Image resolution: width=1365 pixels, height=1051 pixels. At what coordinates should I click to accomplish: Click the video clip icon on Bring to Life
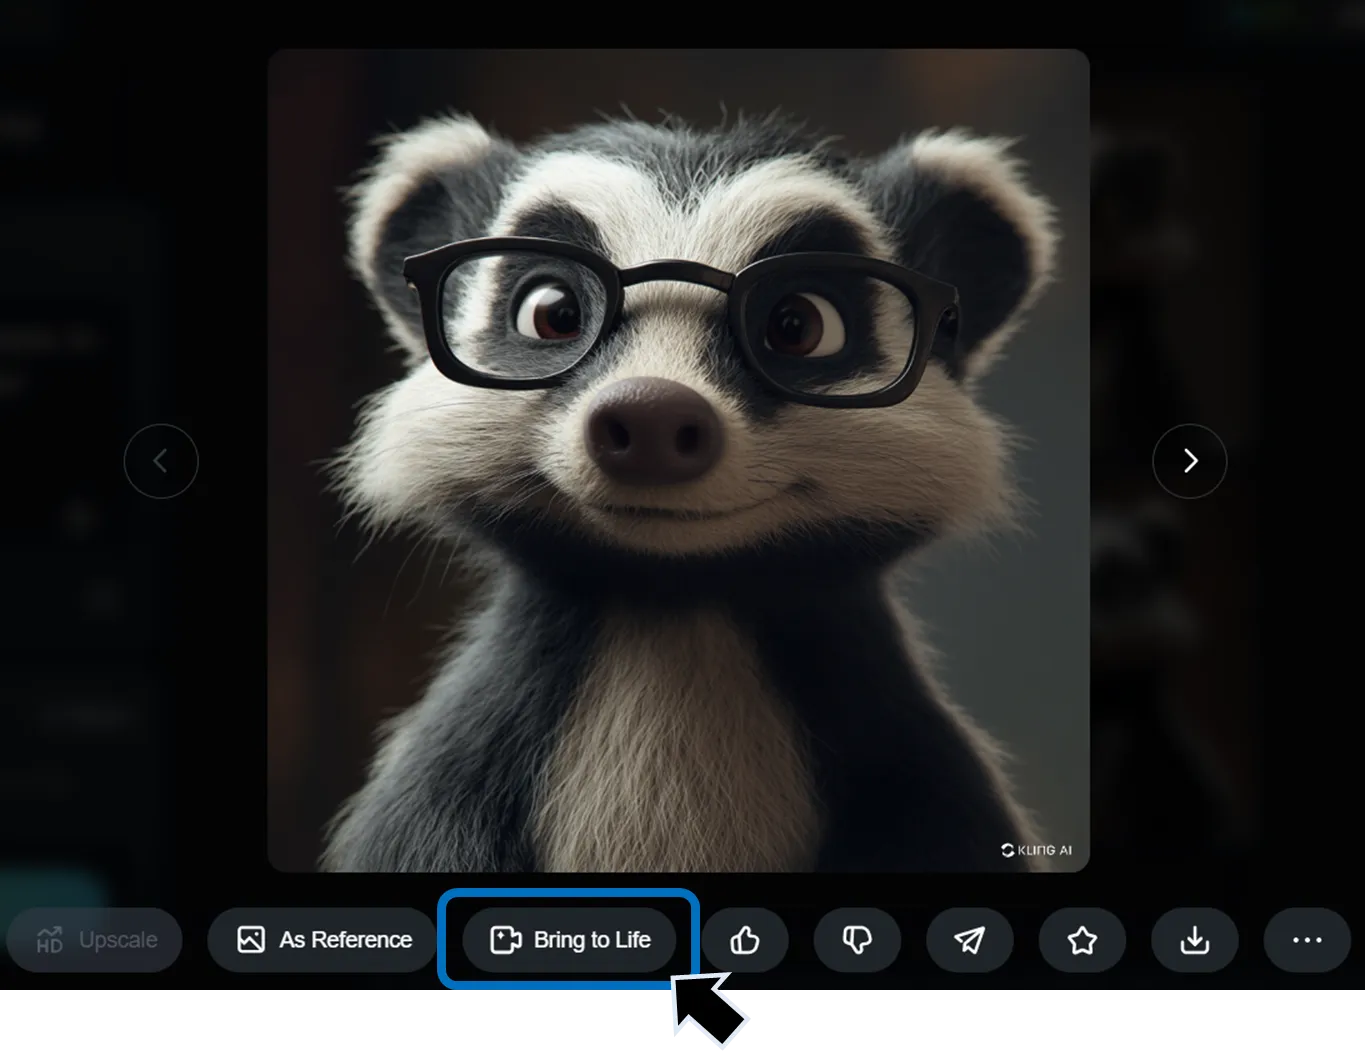[x=505, y=940]
